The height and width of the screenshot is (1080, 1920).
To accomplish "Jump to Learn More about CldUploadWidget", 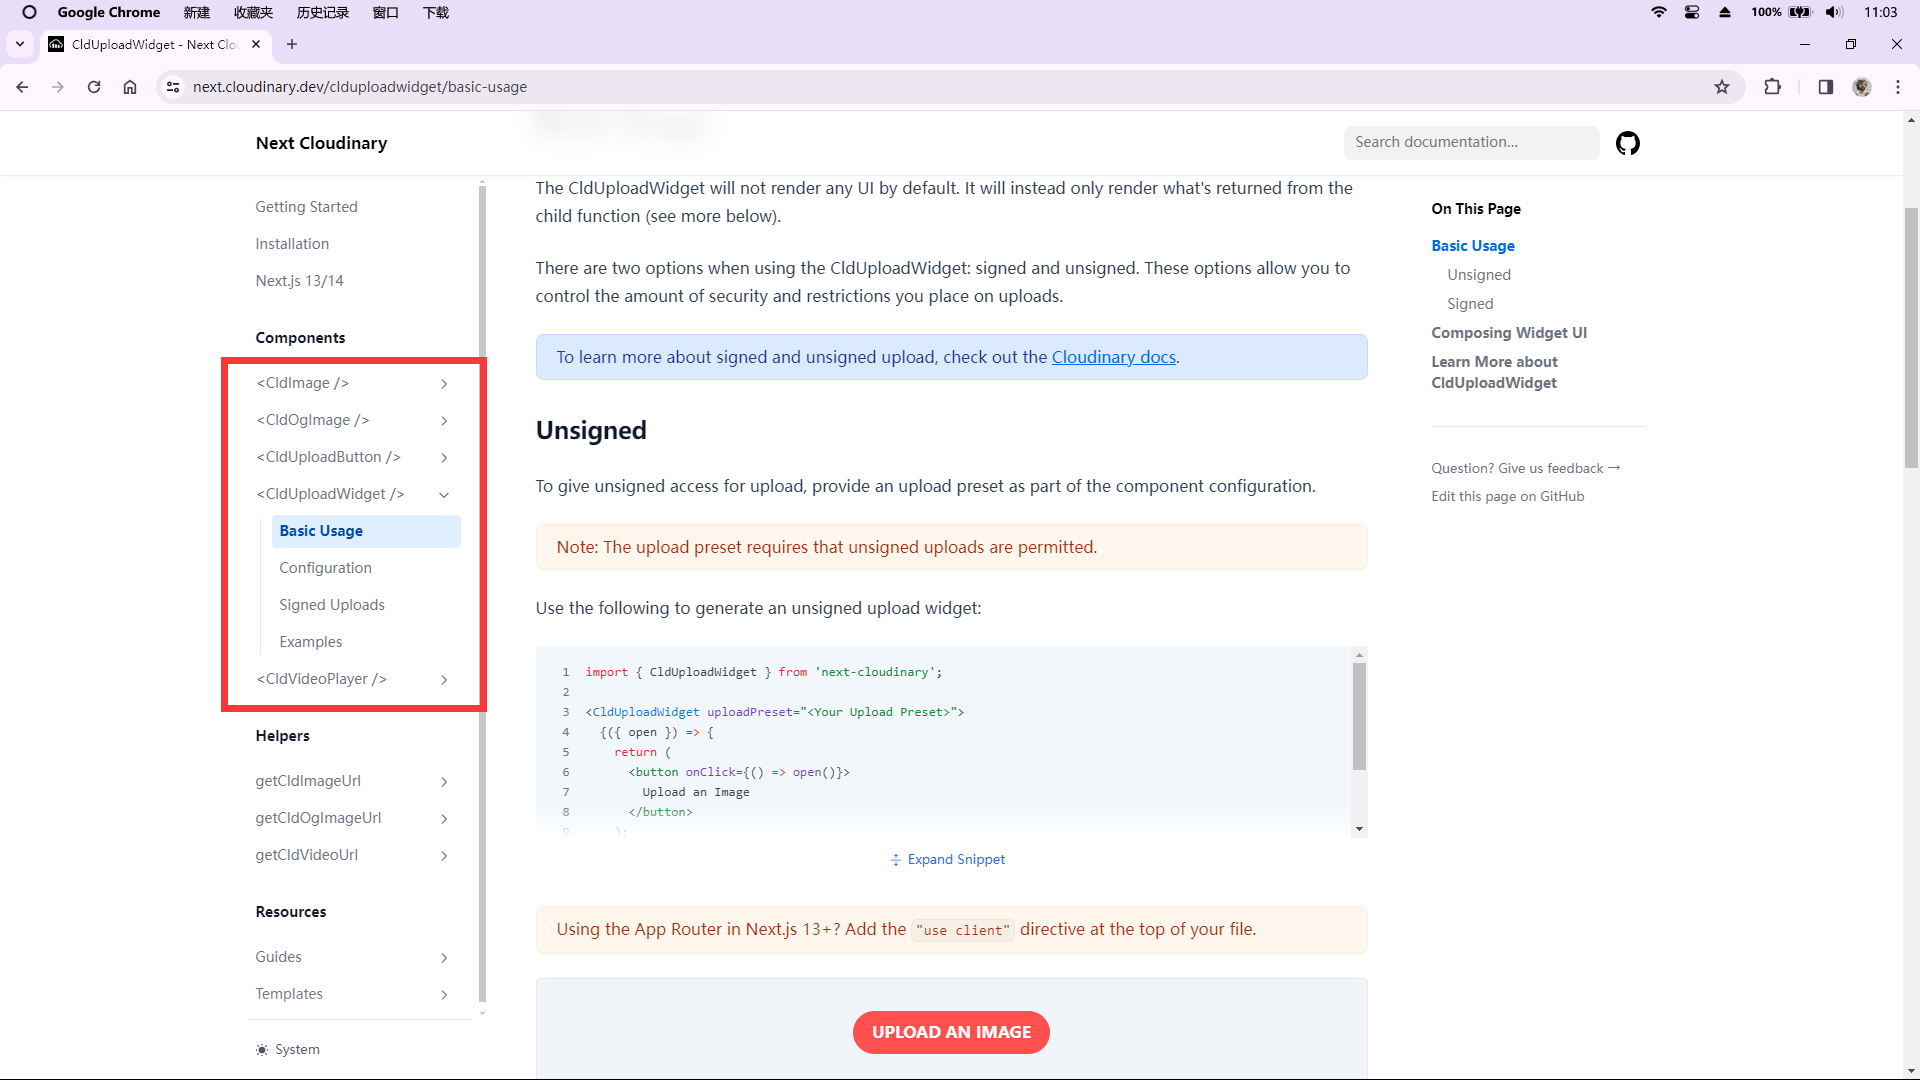I will pyautogui.click(x=1494, y=372).
